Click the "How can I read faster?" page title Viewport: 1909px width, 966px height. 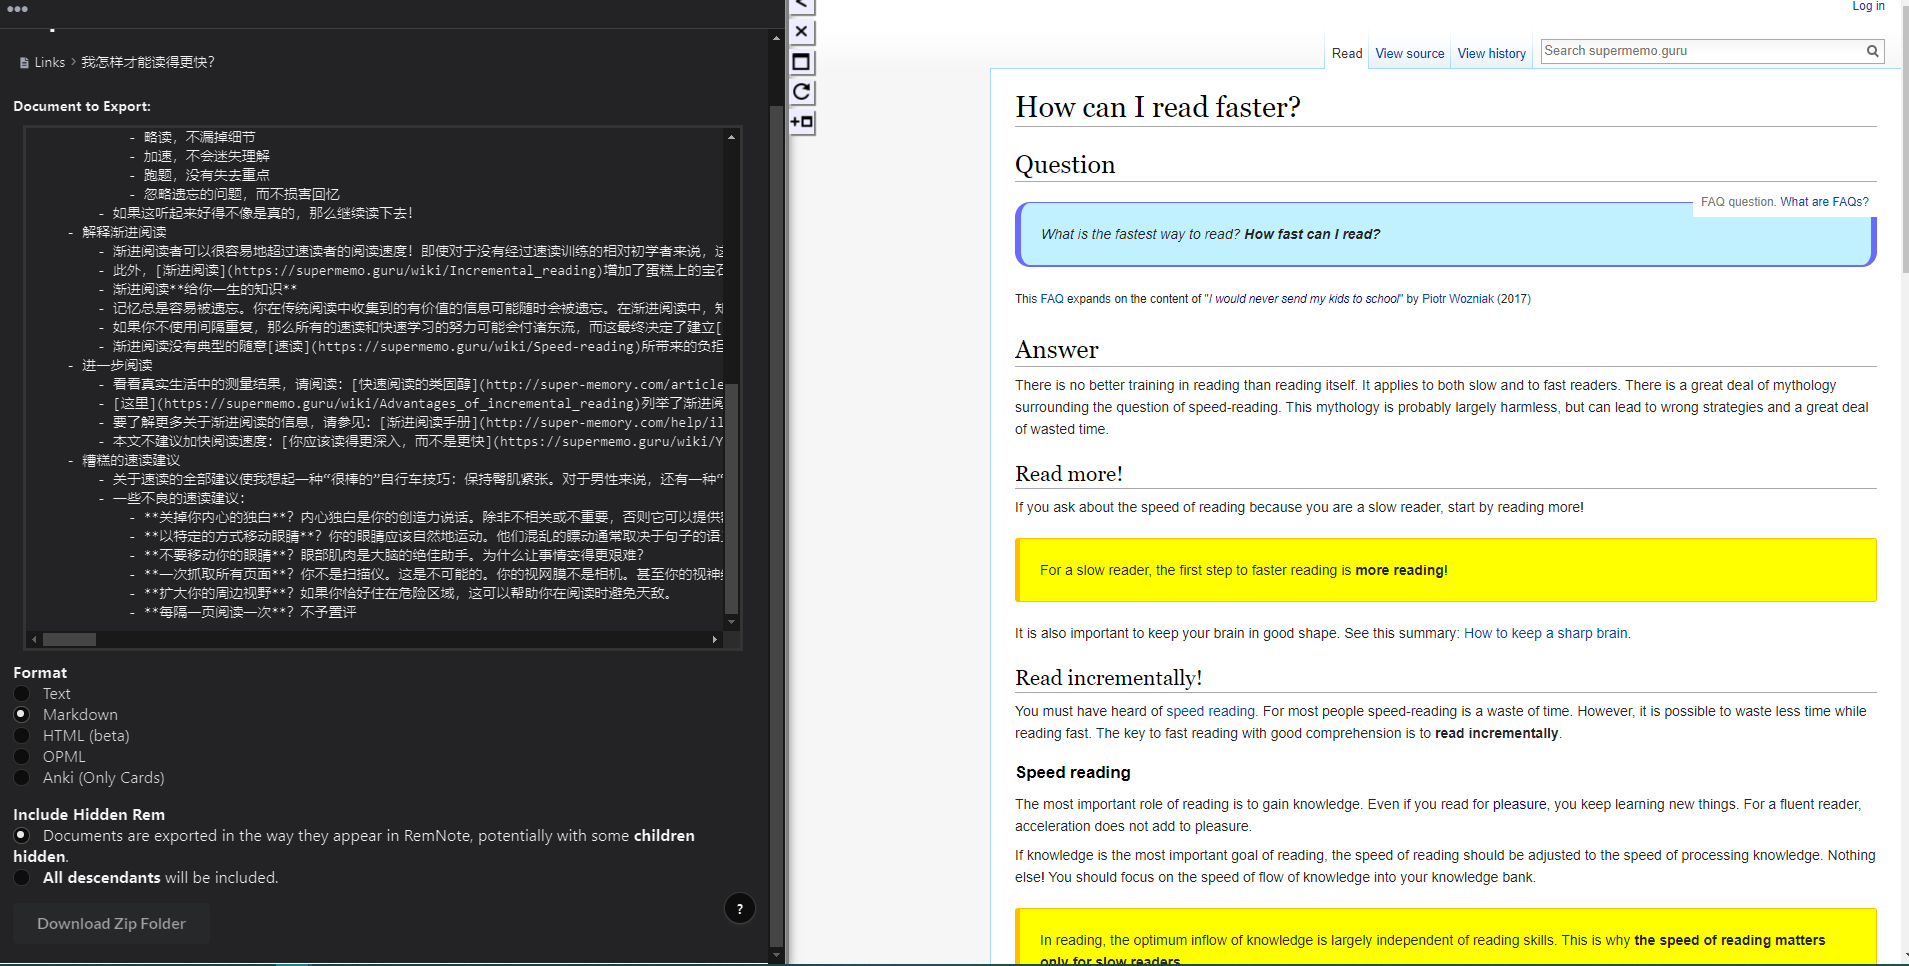[x=1158, y=107]
